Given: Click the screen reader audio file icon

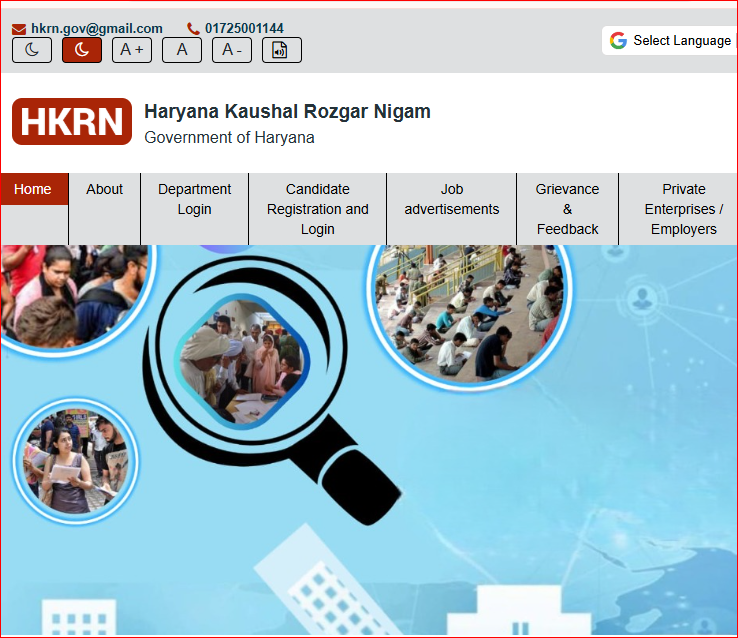Looking at the screenshot, I should [x=281, y=50].
